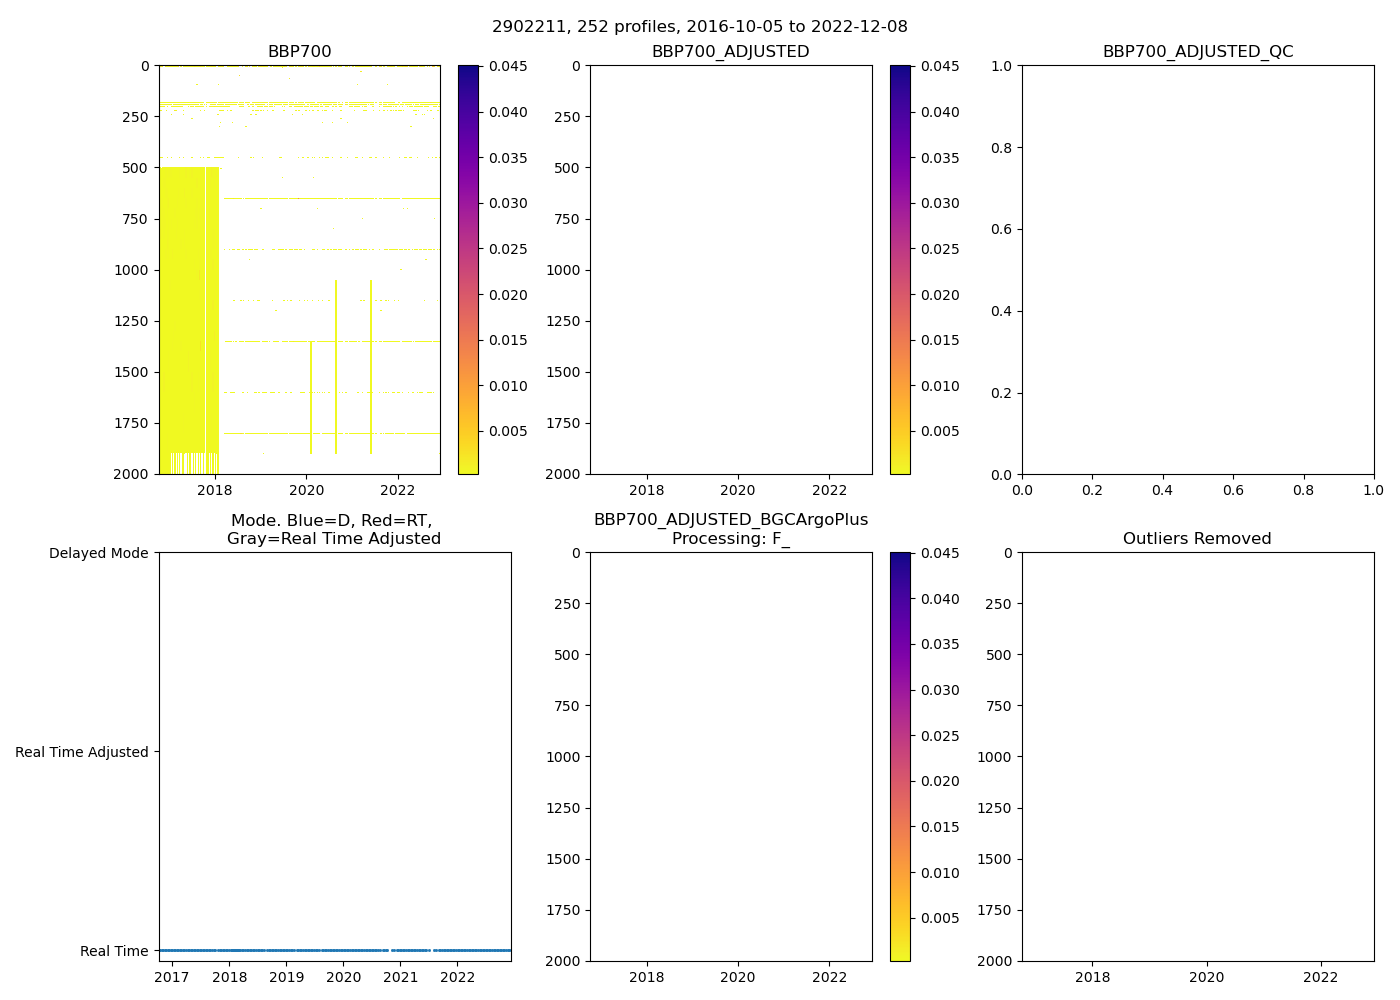Click the colorbar beside the BBP700 plot
Image resolution: width=1400 pixels, height=1000 pixels.
(x=468, y=270)
